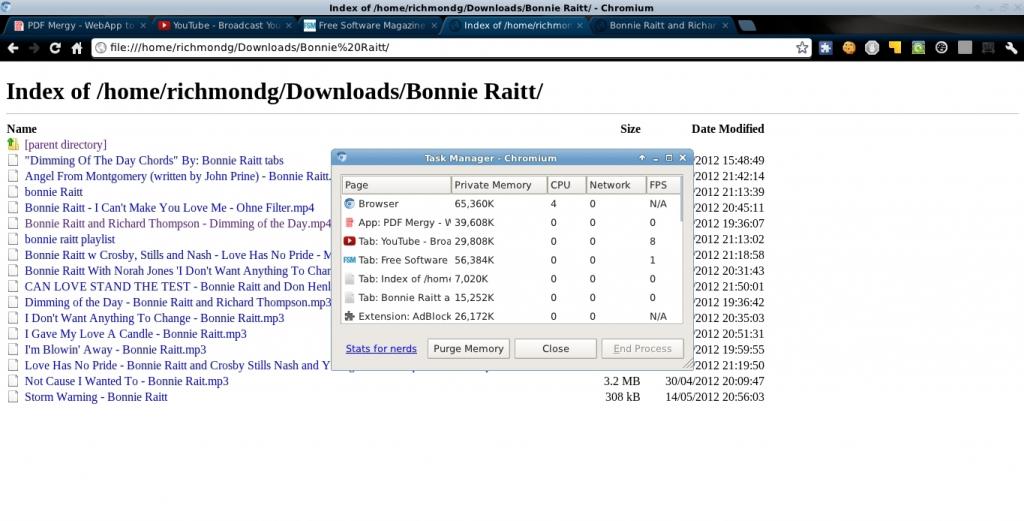Click the Task Manager resize grip corner
This screenshot has width=1024, height=521.
click(x=688, y=364)
